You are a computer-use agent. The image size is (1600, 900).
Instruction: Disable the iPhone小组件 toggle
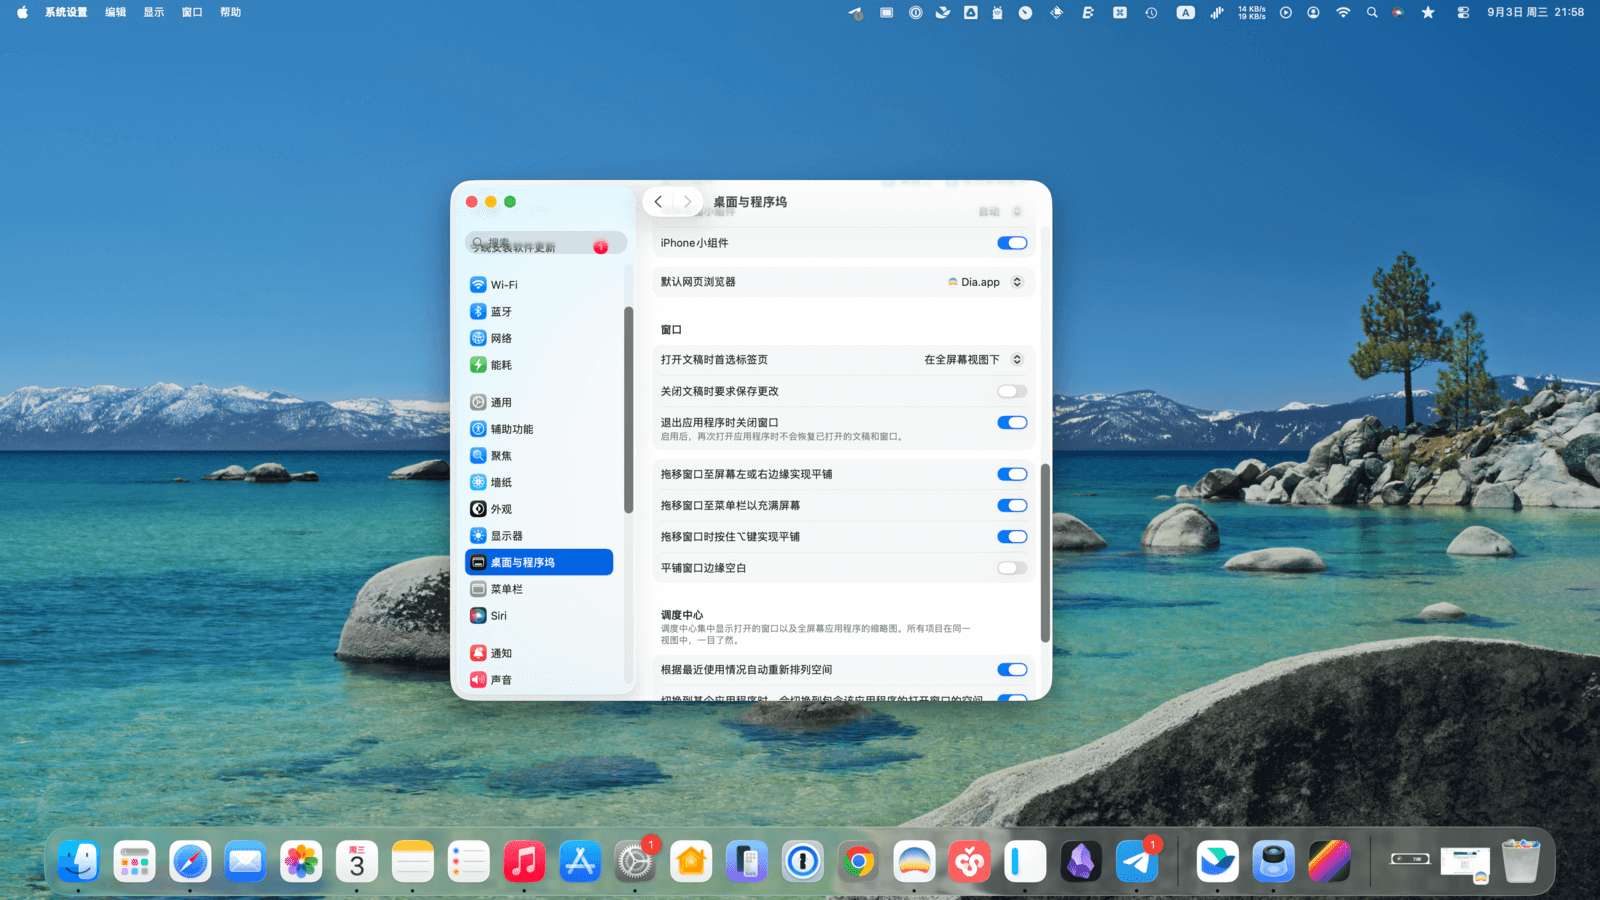(x=1011, y=243)
